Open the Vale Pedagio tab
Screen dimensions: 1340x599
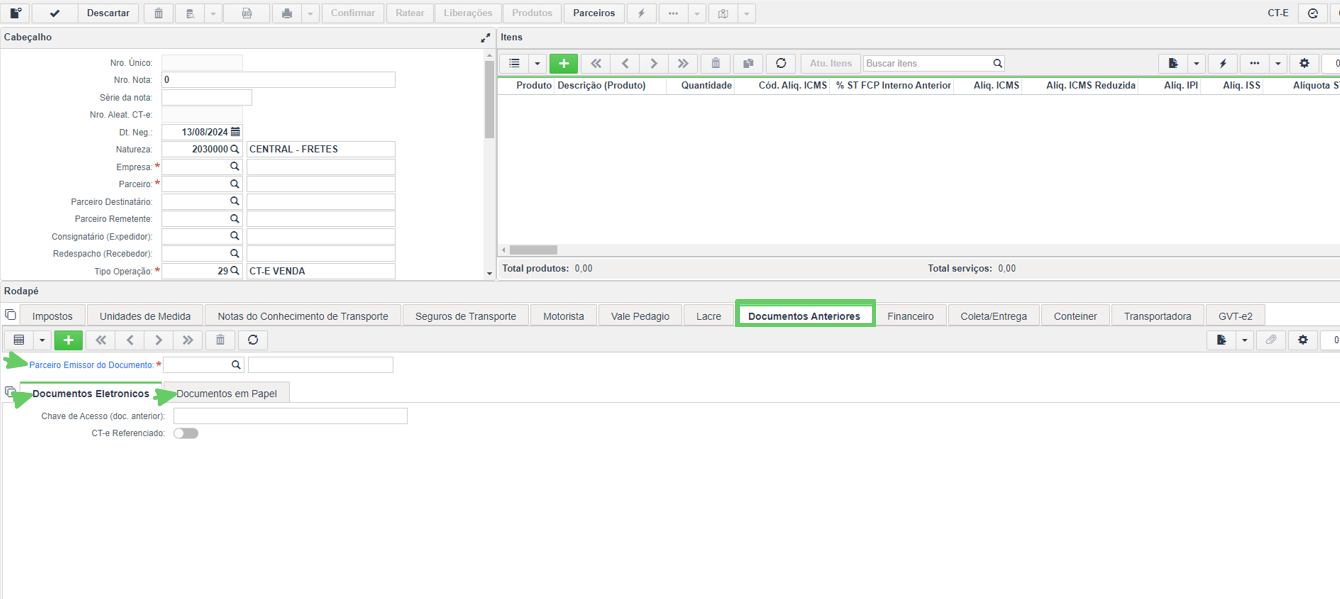point(640,316)
